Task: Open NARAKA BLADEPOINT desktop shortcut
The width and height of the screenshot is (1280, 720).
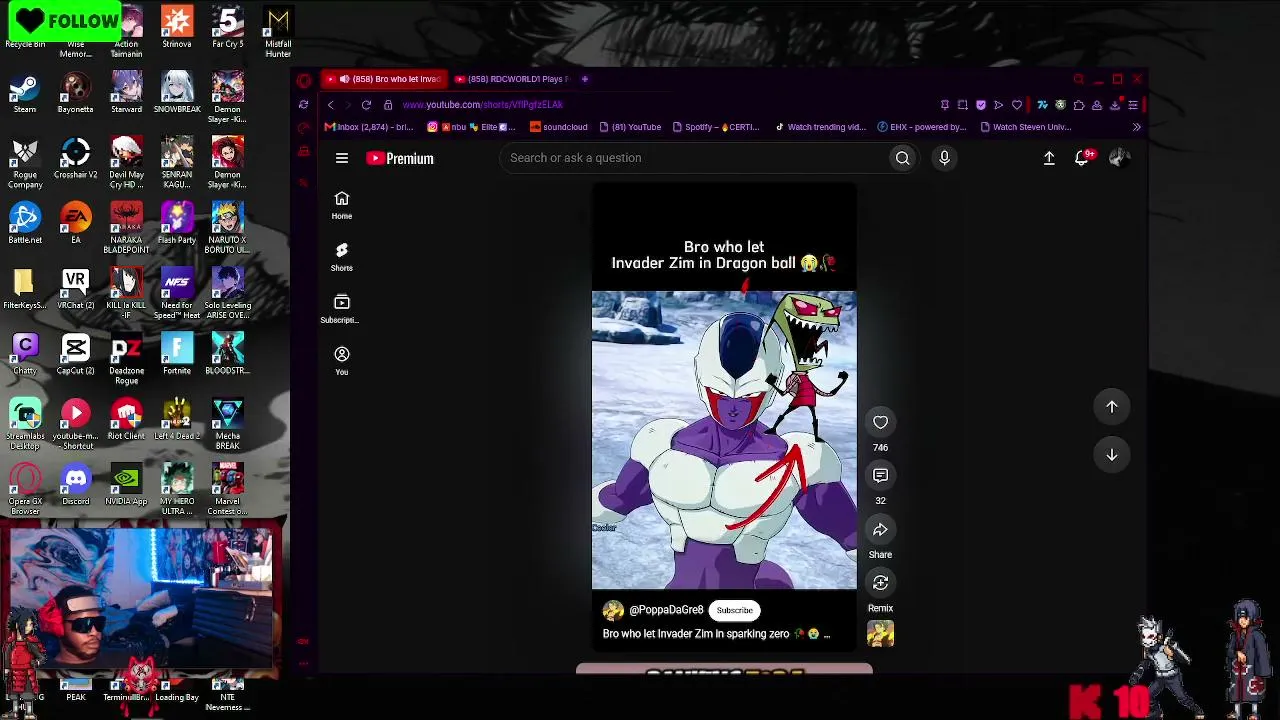Action: (126, 228)
